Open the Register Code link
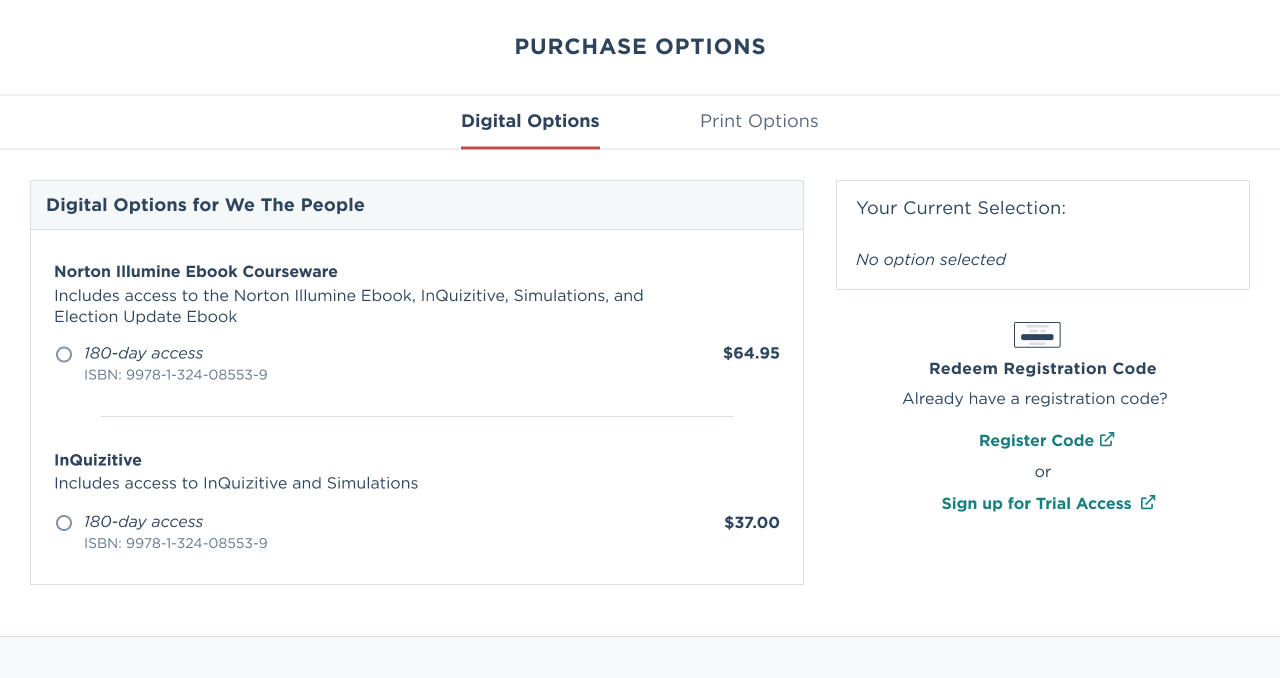 (x=1037, y=440)
